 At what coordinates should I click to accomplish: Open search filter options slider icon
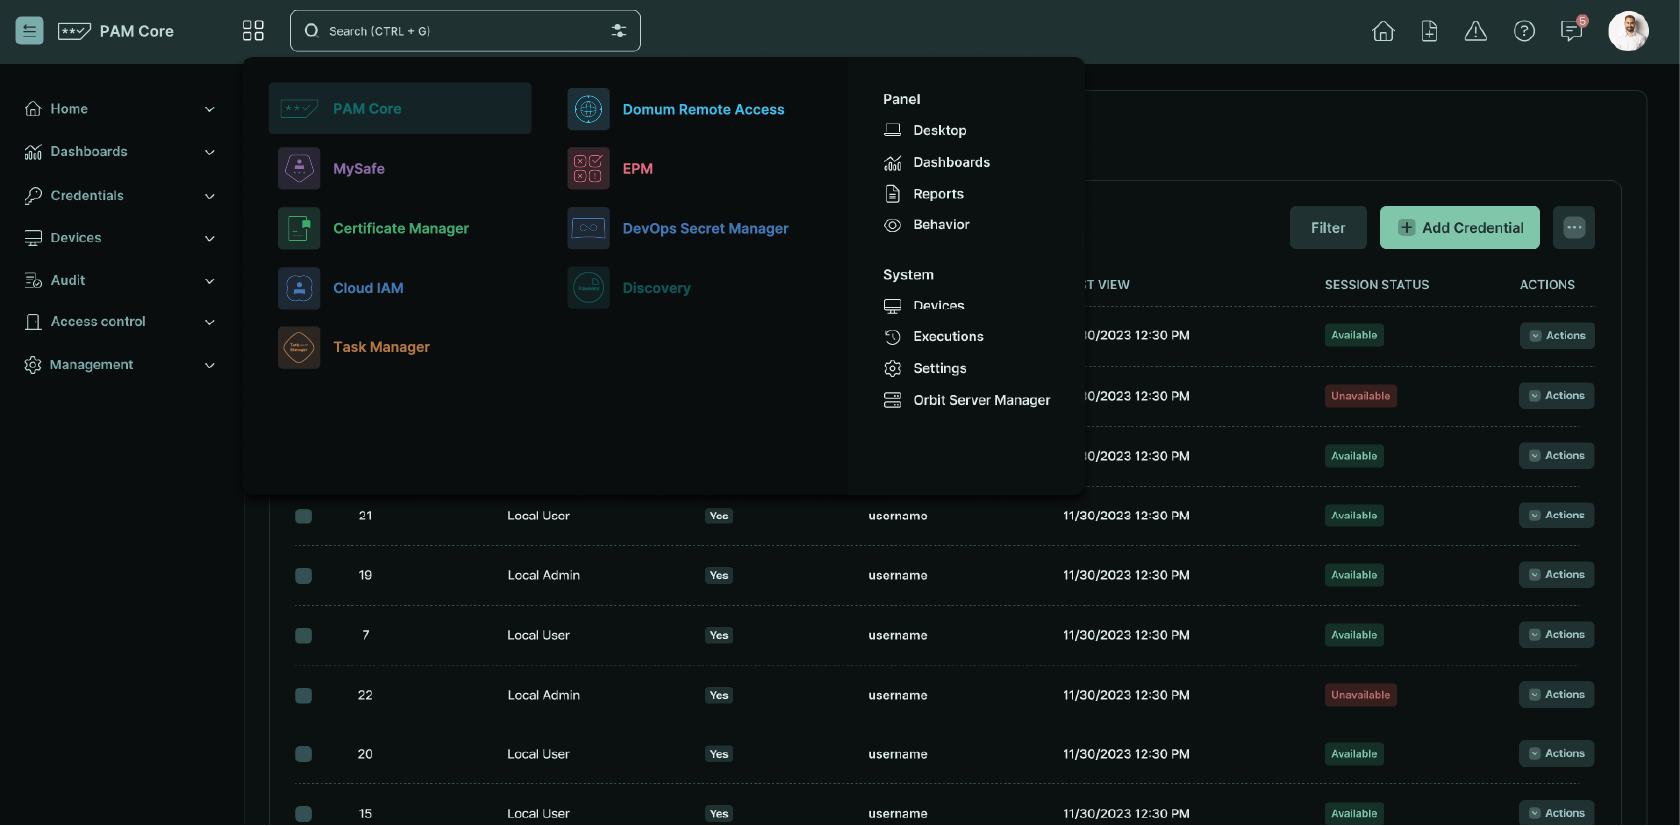coord(619,31)
